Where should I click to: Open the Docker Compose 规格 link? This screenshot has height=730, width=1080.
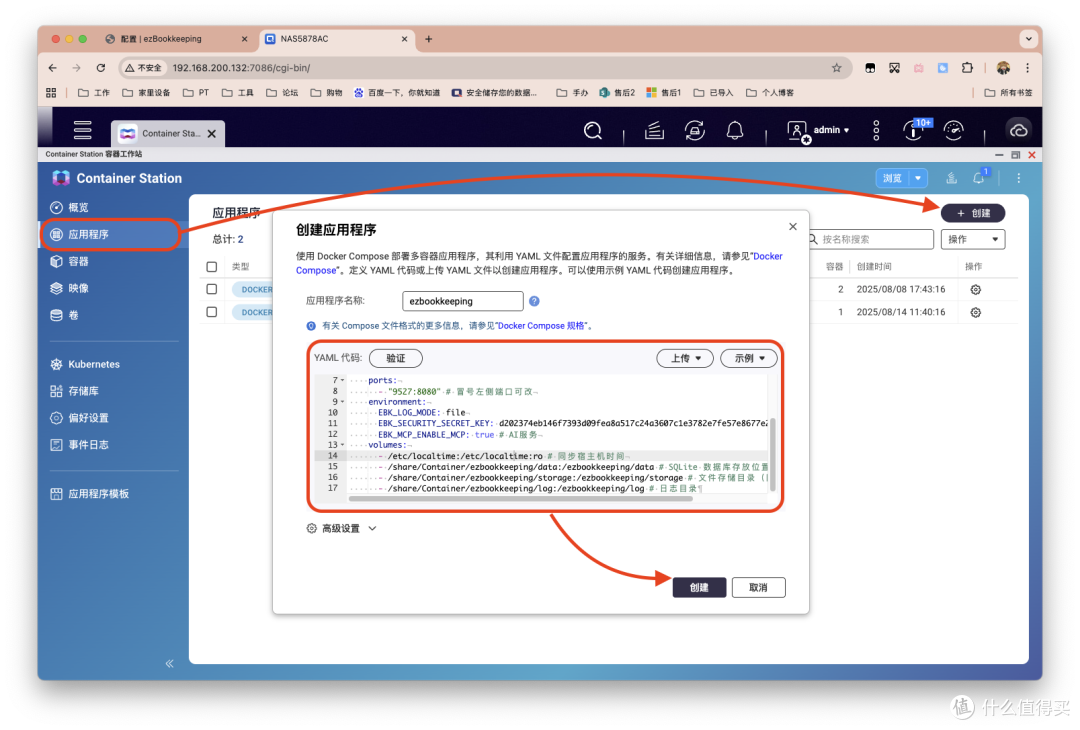pyautogui.click(x=541, y=326)
